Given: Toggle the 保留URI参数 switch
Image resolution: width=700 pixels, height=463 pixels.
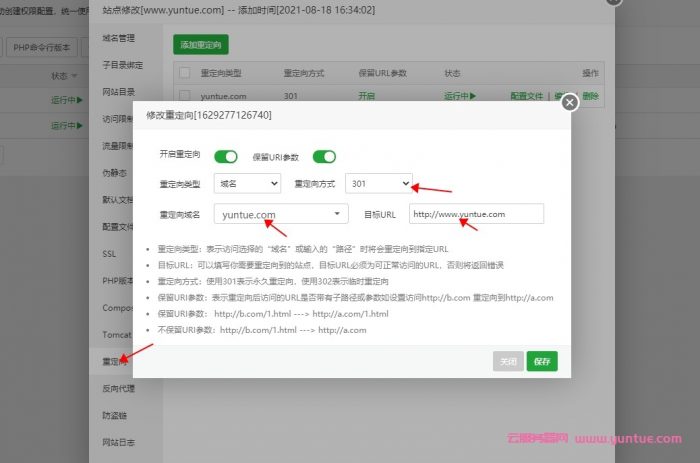Looking at the screenshot, I should pyautogui.click(x=324, y=156).
